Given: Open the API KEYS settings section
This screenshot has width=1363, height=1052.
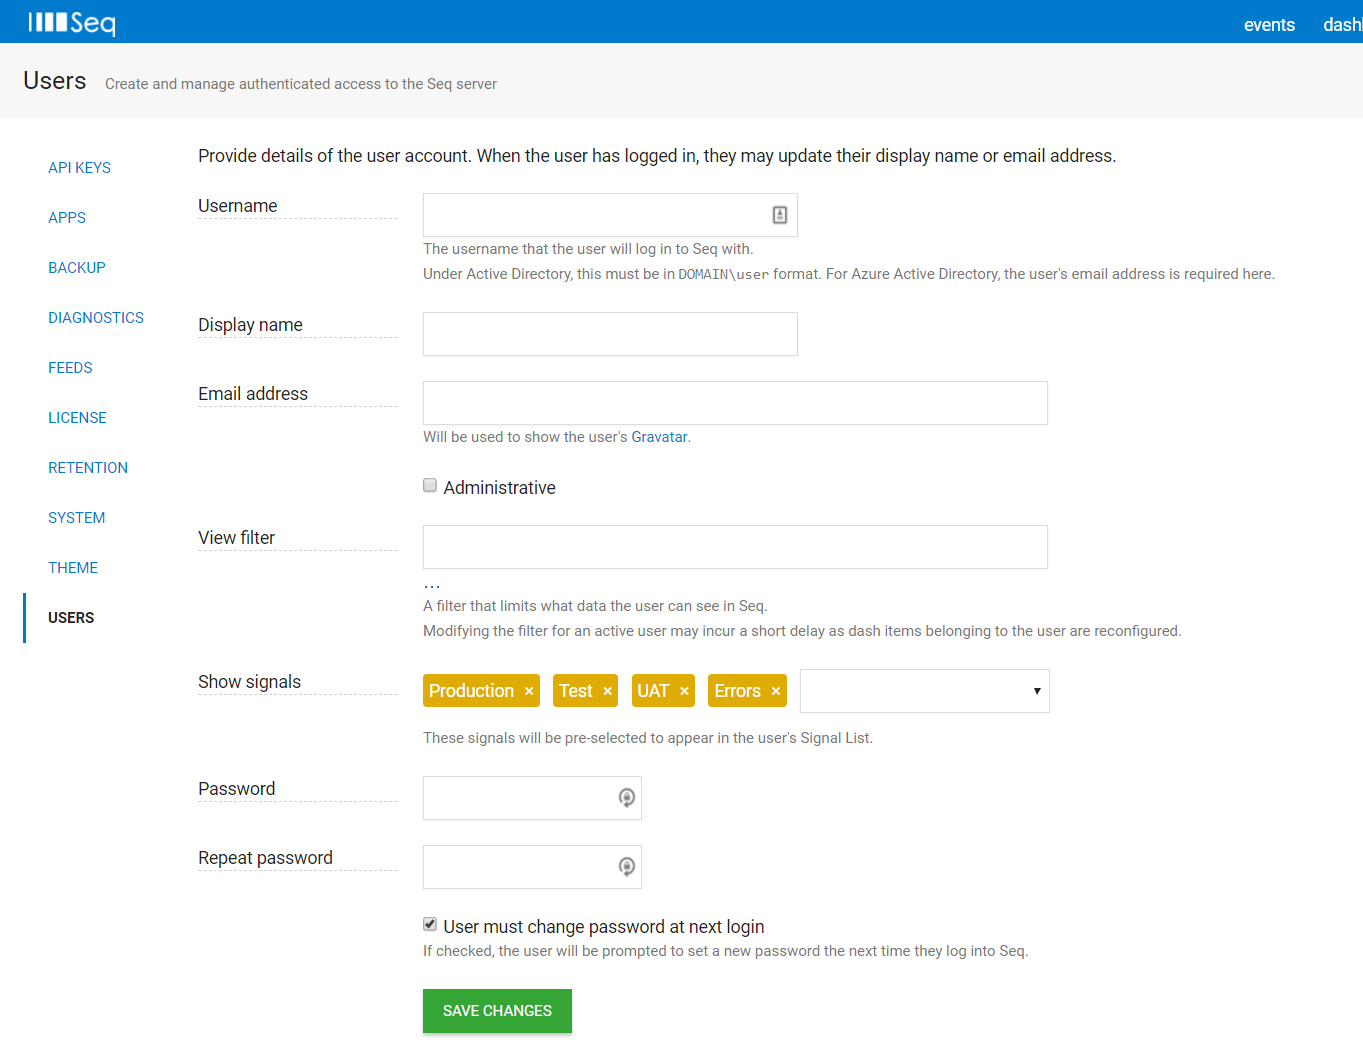Looking at the screenshot, I should point(79,167).
